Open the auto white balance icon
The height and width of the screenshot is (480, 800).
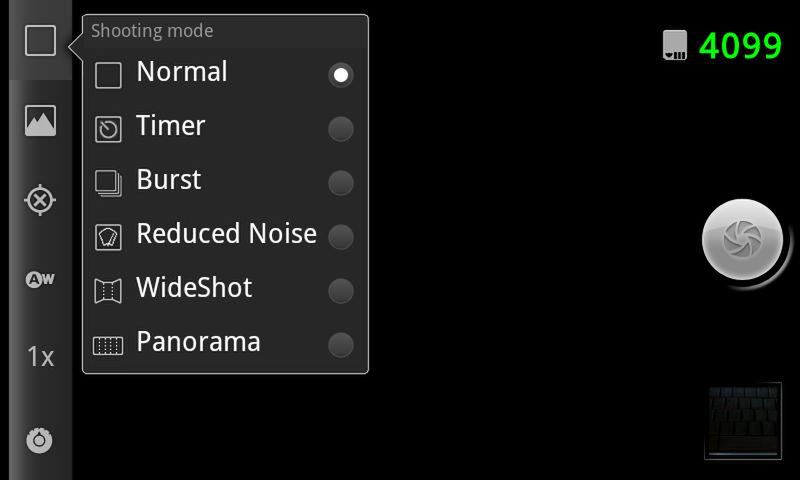click(x=40, y=279)
